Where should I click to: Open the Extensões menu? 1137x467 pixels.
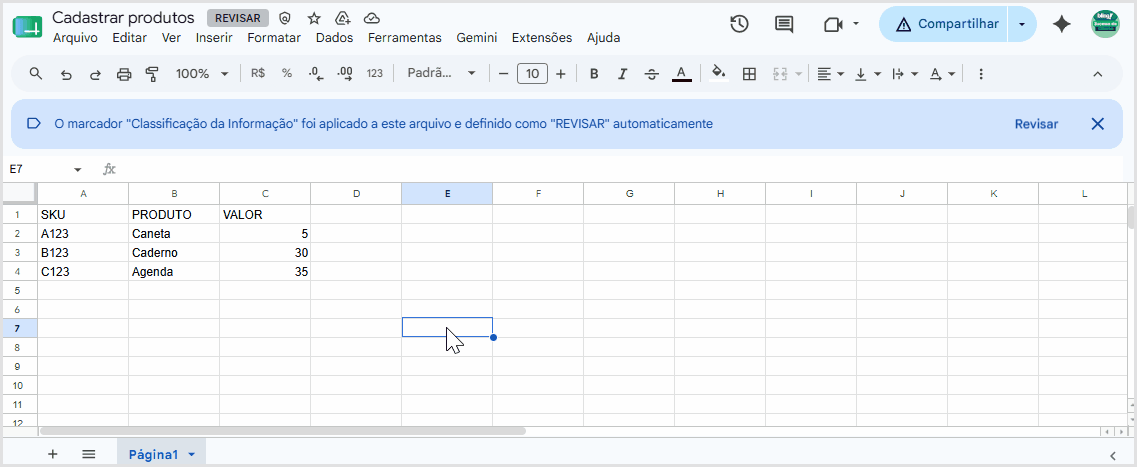coord(542,38)
